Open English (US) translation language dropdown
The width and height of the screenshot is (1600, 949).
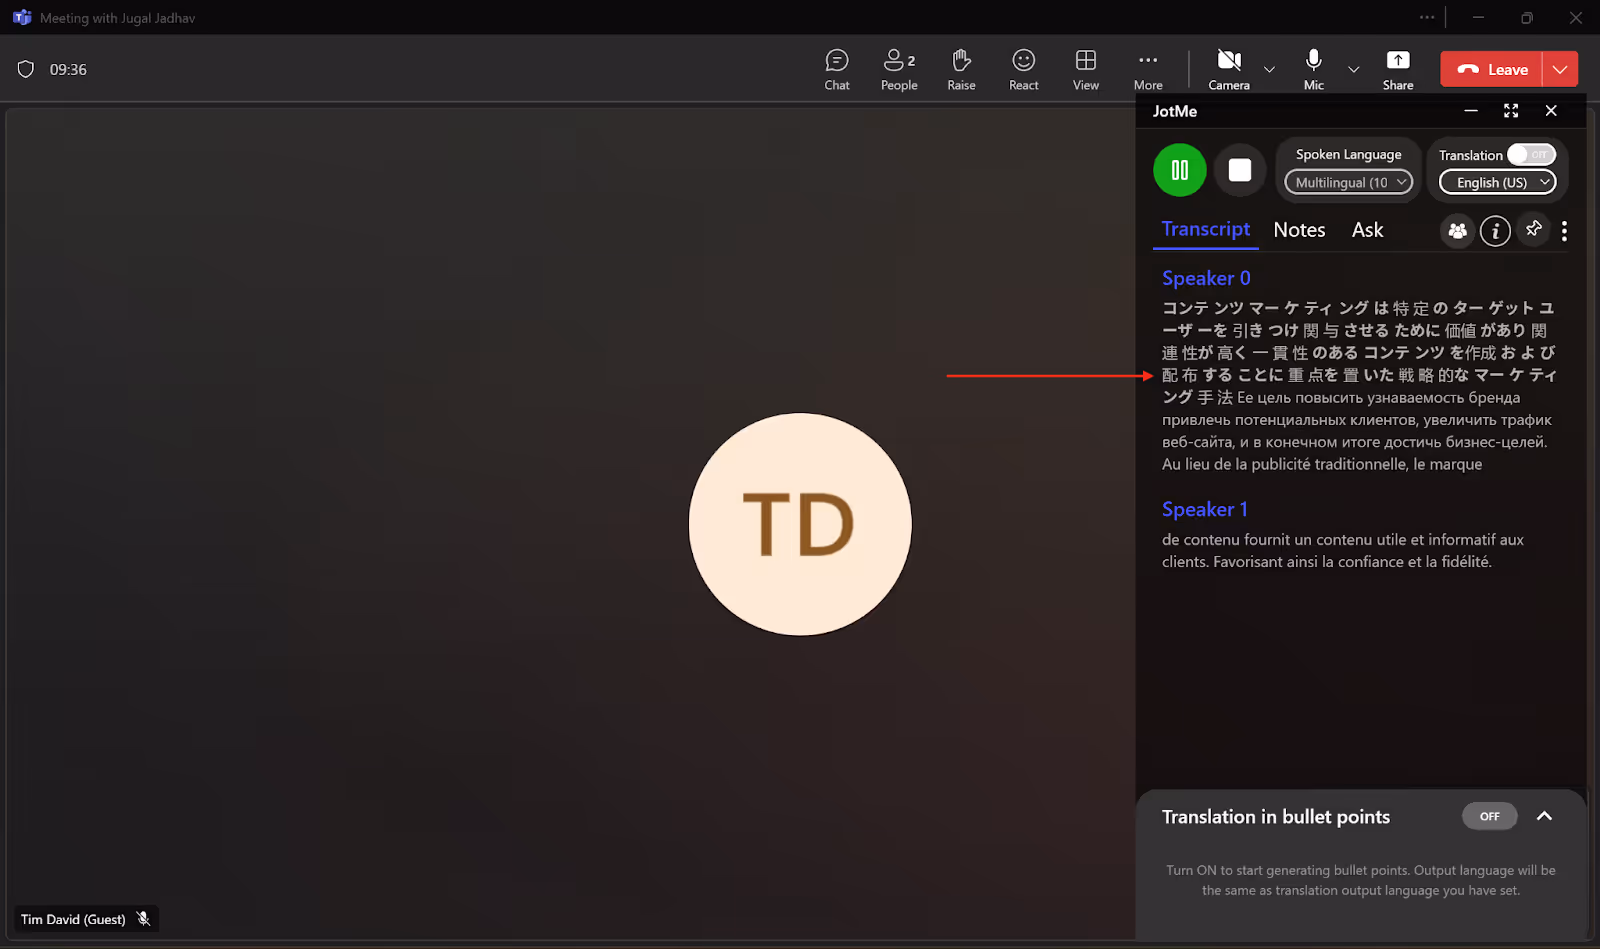pos(1497,182)
